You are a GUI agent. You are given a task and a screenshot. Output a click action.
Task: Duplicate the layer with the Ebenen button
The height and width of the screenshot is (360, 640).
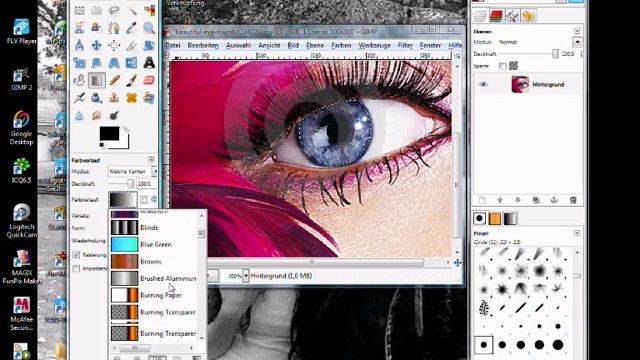(x=536, y=200)
